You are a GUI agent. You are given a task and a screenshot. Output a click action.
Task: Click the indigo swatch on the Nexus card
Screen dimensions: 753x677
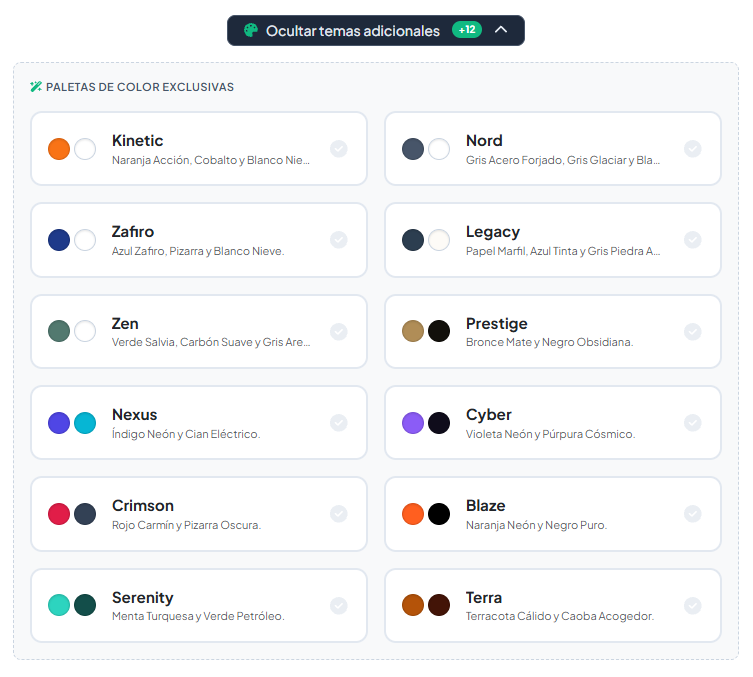click(59, 423)
